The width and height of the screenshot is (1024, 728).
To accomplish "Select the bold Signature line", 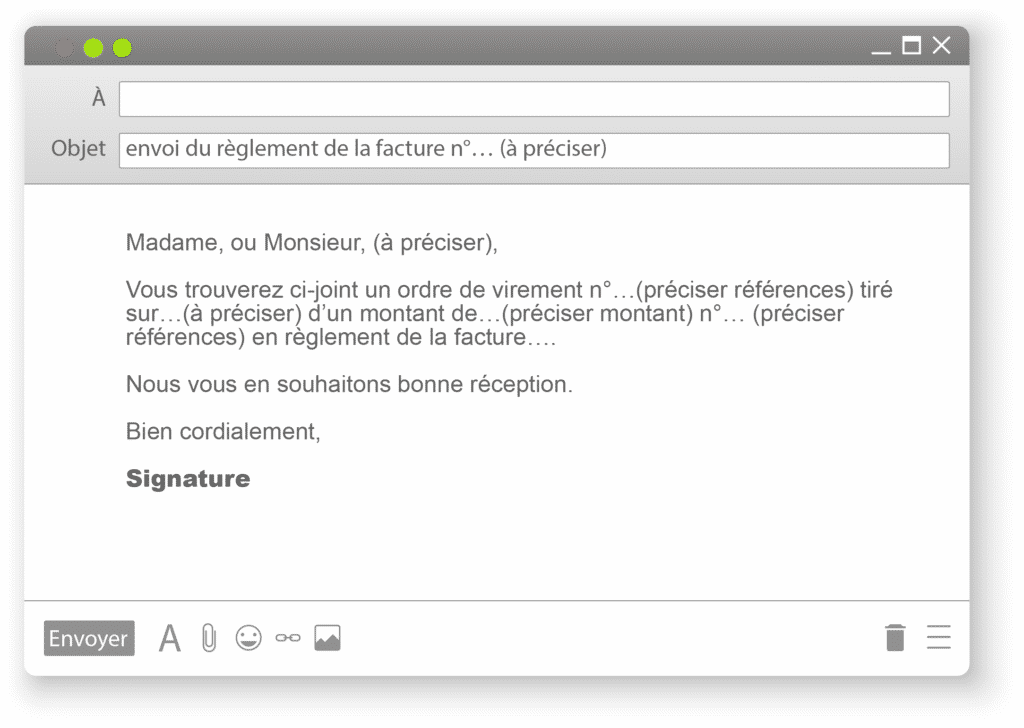I will [x=187, y=478].
